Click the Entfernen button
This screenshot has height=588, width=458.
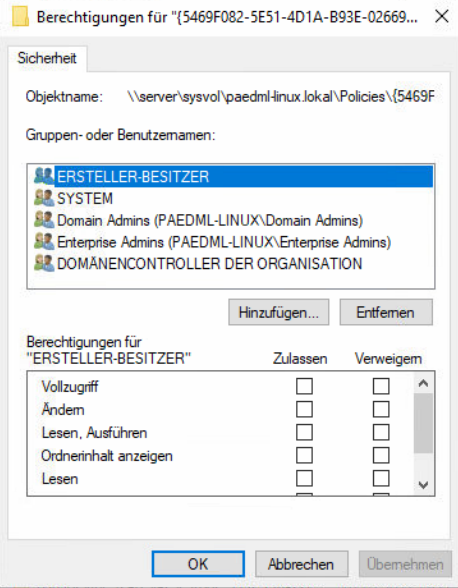(x=386, y=312)
